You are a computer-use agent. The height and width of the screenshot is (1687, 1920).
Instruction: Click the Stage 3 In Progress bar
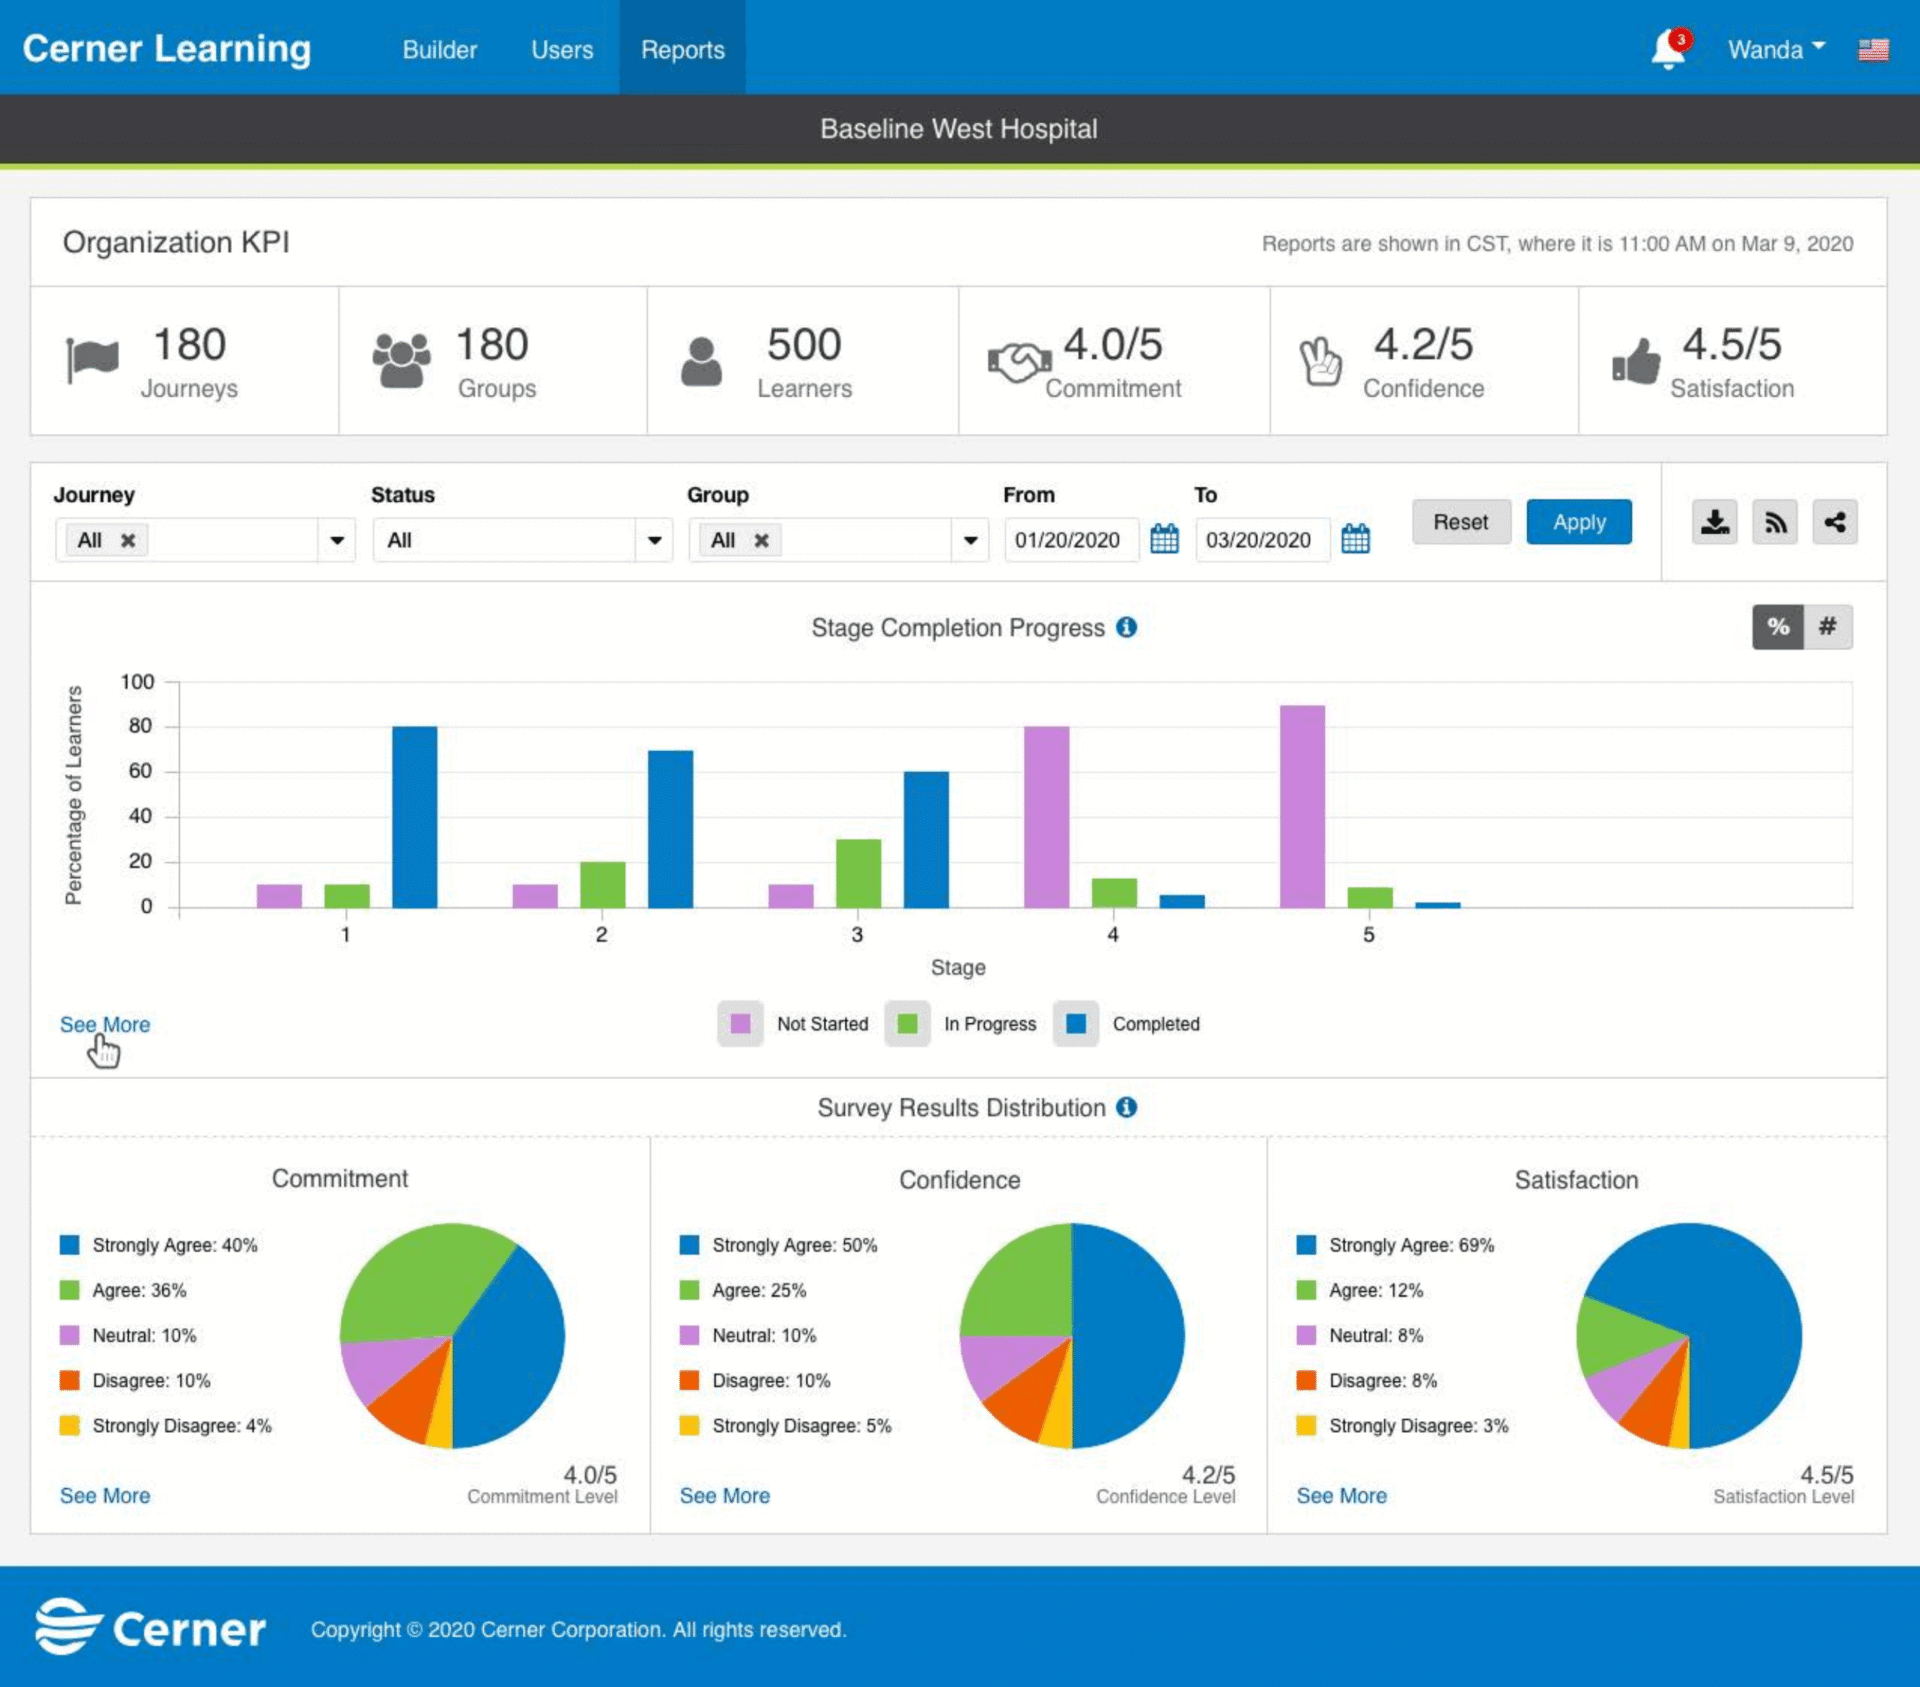click(858, 873)
